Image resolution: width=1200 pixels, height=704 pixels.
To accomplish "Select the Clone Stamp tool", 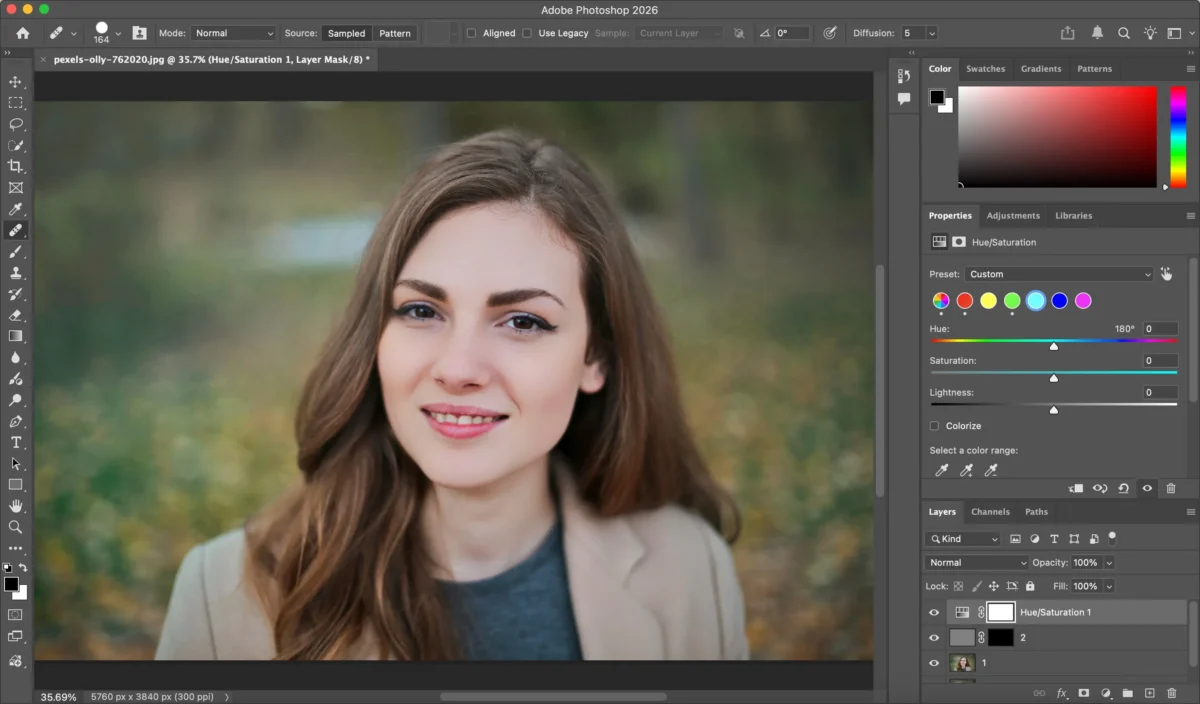I will coord(16,273).
